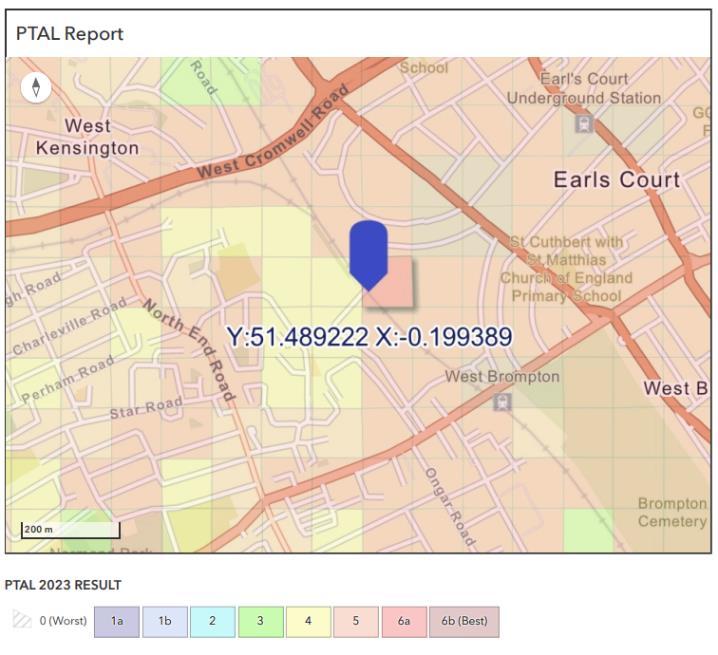This screenshot has width=718, height=655.
Task: Click the West Cromwell Road label
Action: click(273, 132)
